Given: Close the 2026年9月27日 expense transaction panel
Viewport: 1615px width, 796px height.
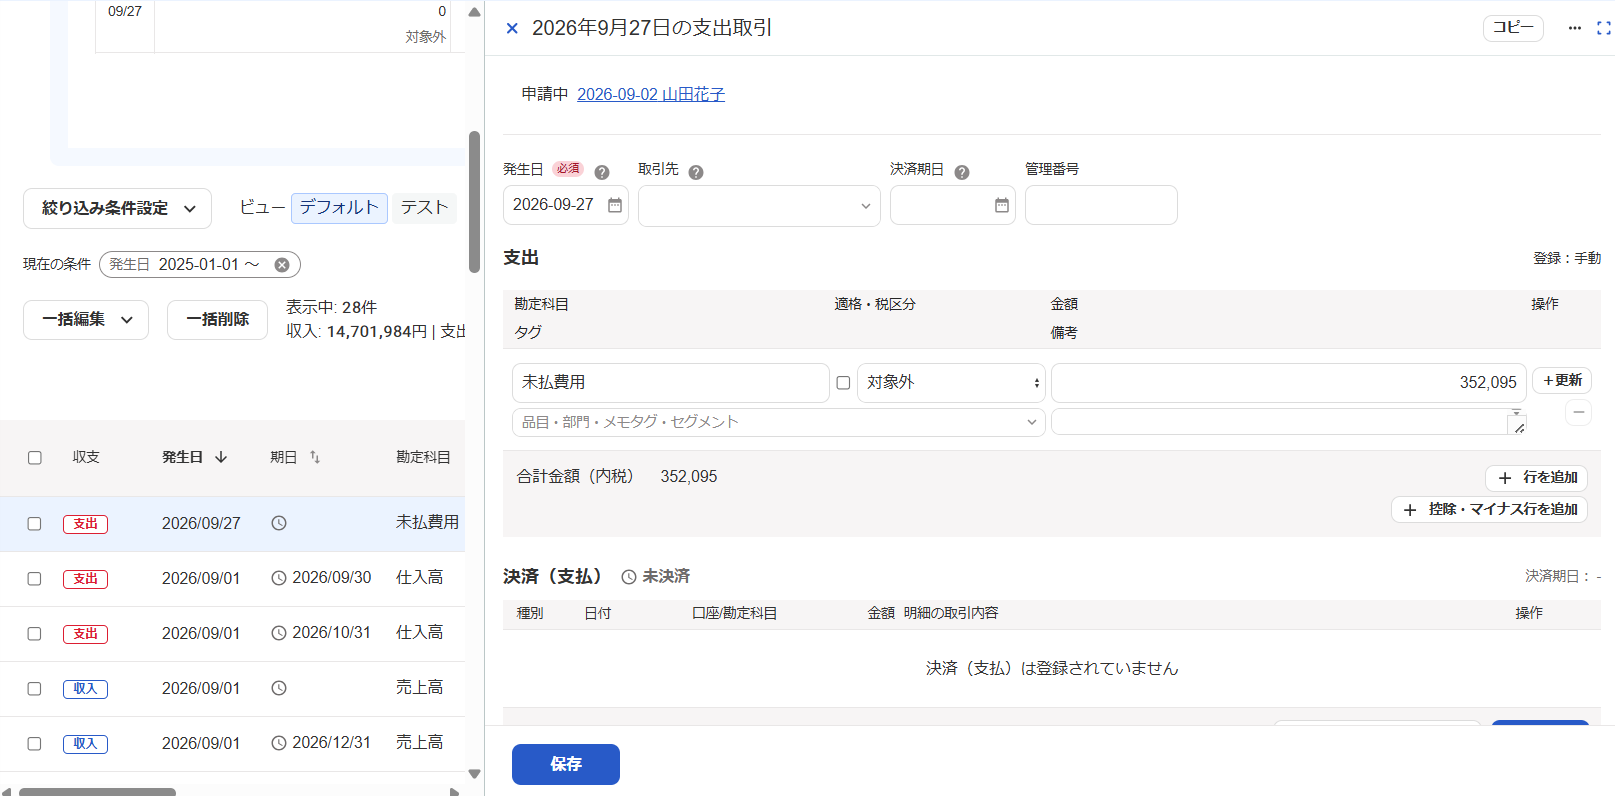Looking at the screenshot, I should point(512,28).
